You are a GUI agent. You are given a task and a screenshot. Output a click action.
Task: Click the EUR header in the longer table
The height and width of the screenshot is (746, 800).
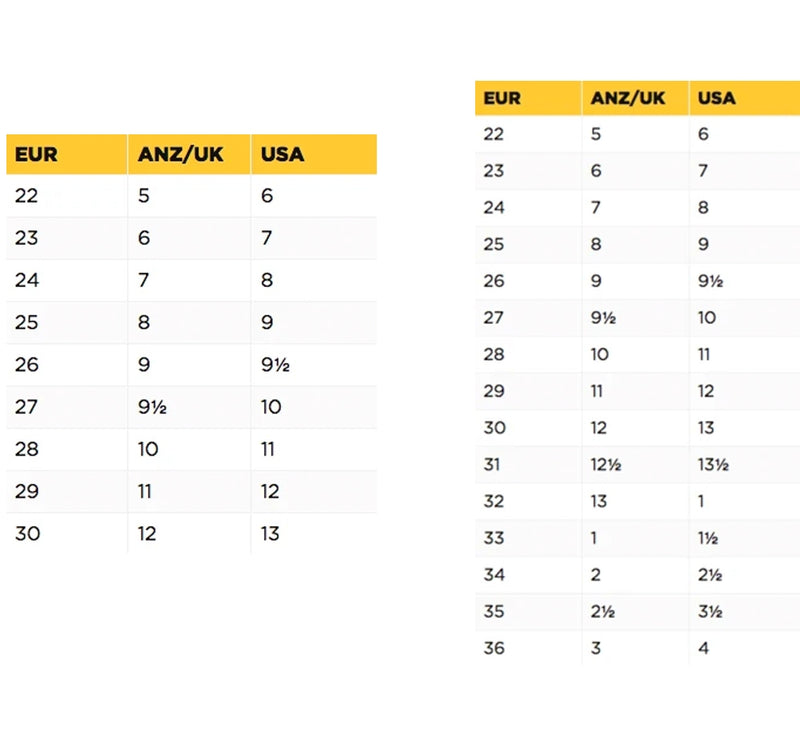coord(502,98)
